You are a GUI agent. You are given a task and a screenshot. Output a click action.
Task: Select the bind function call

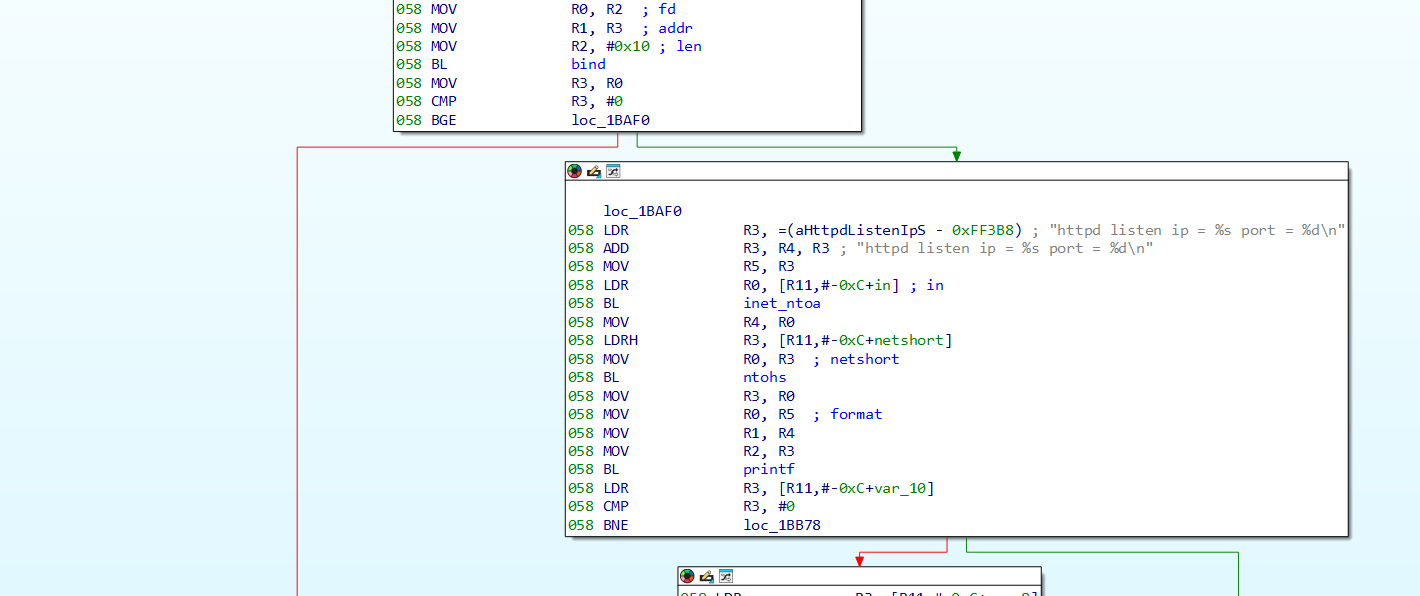pos(588,64)
